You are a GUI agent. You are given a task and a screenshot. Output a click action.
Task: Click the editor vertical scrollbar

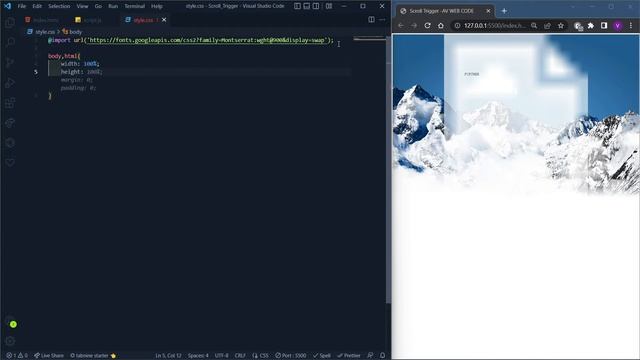[x=388, y=169]
